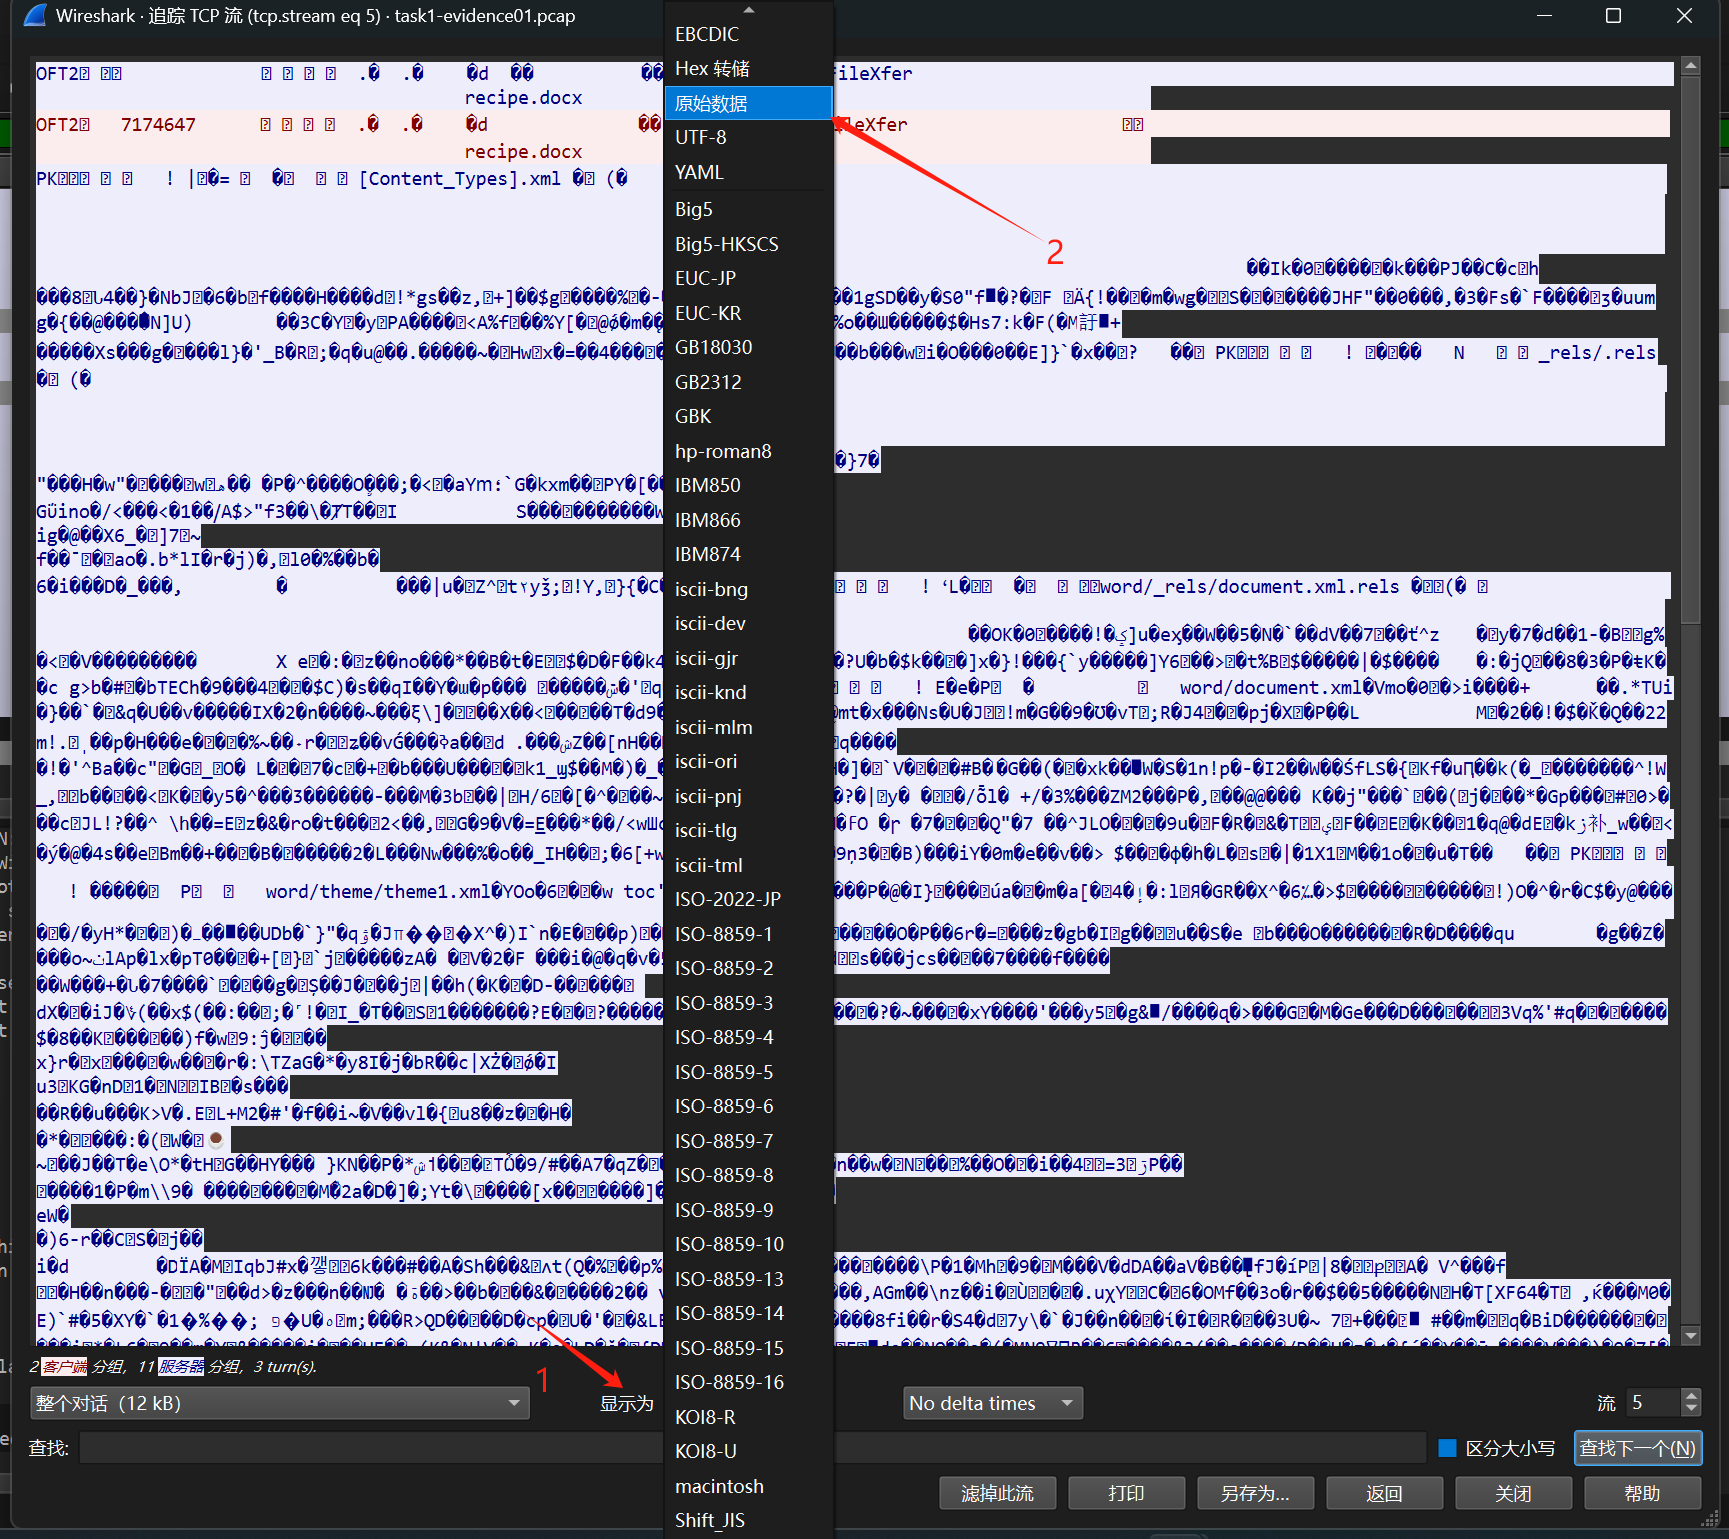This screenshot has height=1539, width=1729.
Task: Select iscii-ori encoding
Action: click(x=749, y=761)
